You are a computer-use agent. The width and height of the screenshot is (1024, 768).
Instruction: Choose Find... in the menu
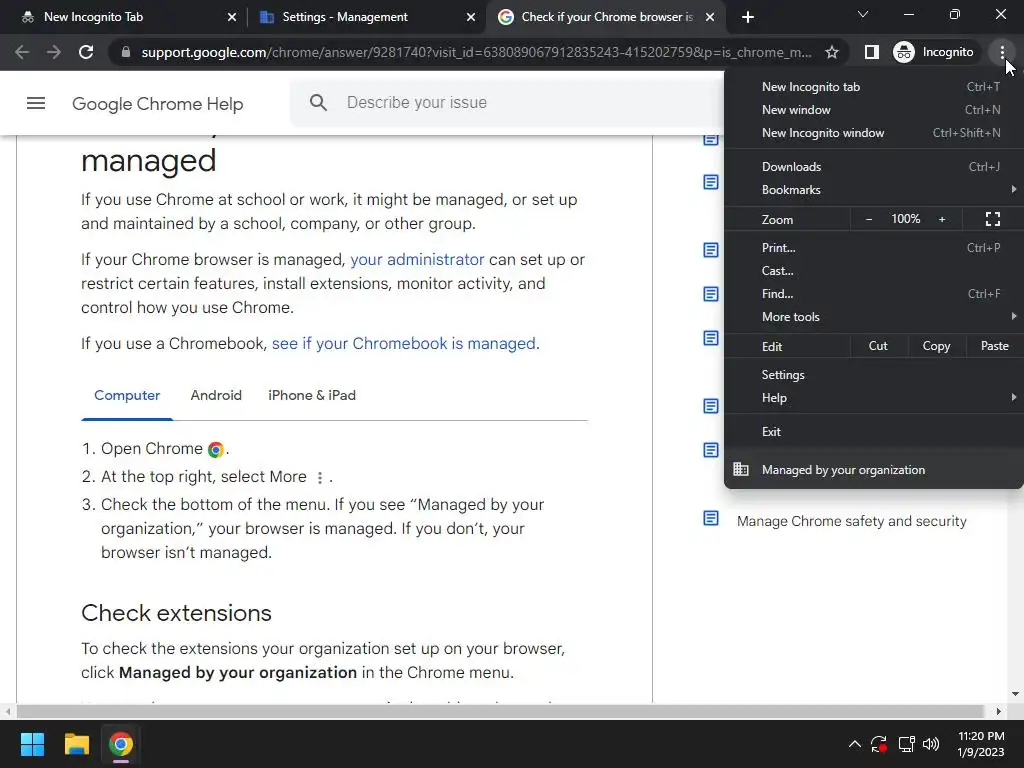[874, 293]
